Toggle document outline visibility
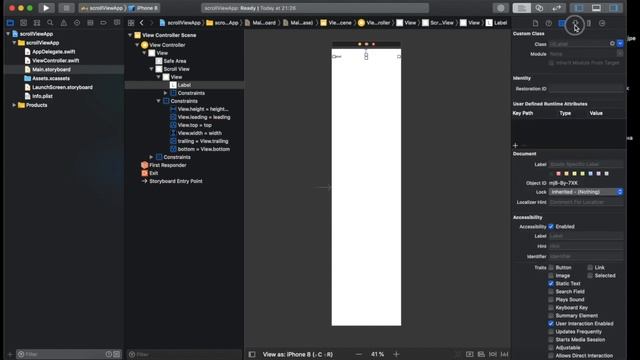This screenshot has height=360, width=640. pyautogui.click(x=252, y=354)
